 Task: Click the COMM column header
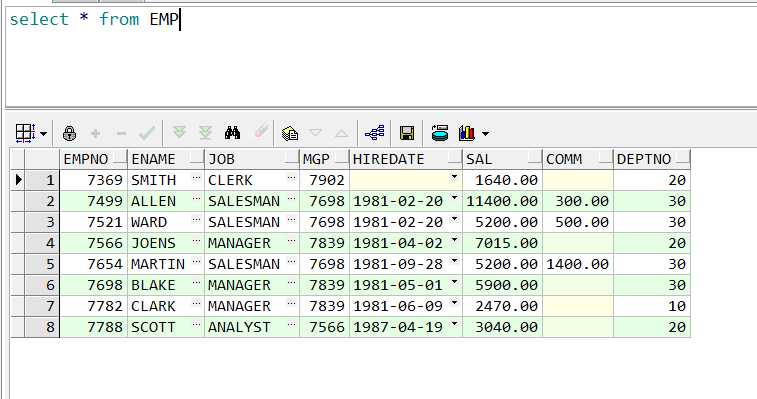click(578, 159)
